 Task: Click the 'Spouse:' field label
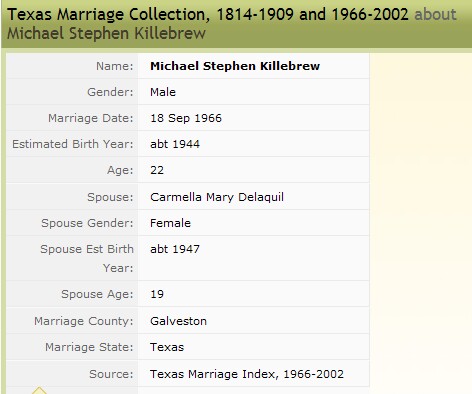point(110,197)
